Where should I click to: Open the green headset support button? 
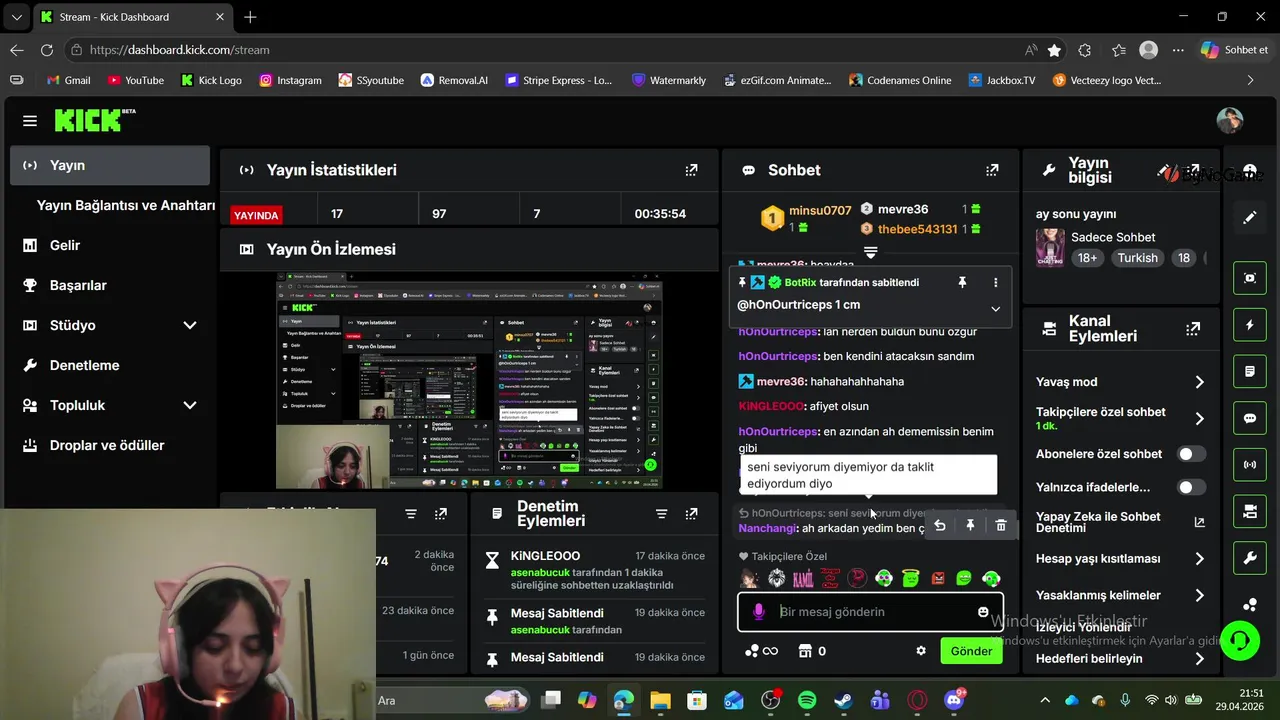pos(1240,640)
